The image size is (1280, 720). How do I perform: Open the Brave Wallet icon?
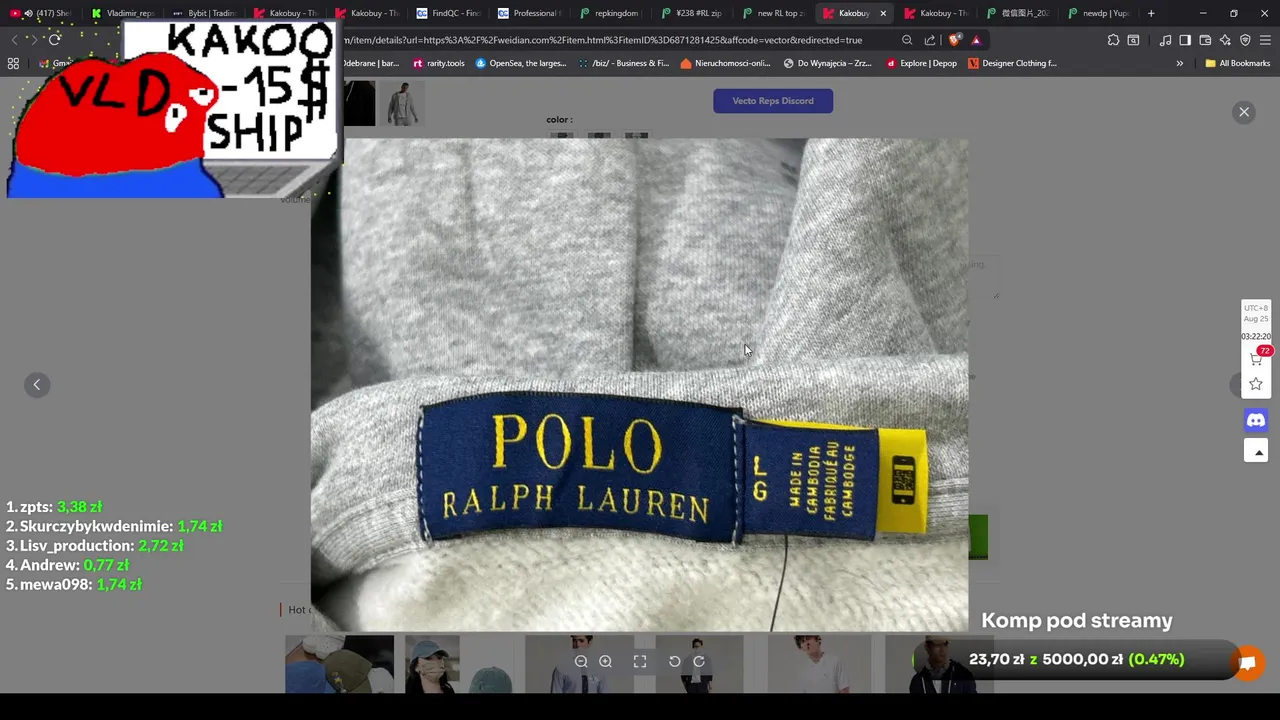click(1205, 40)
